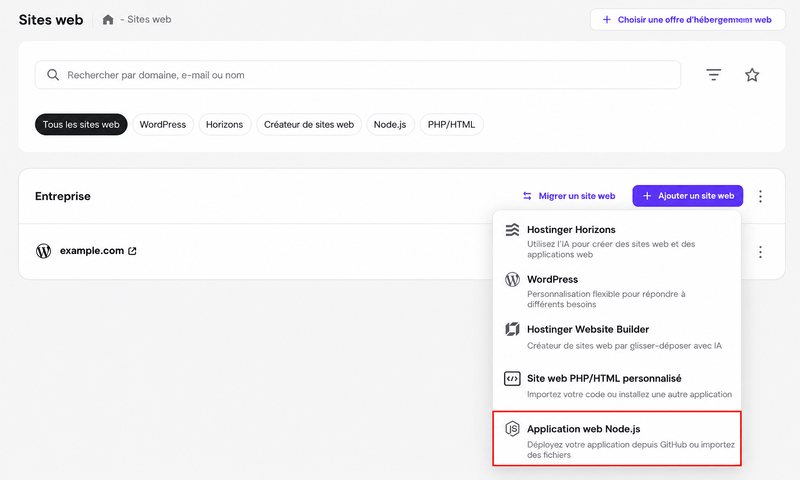Click the Sites web page title
800x480 pixels.
[x=51, y=20]
